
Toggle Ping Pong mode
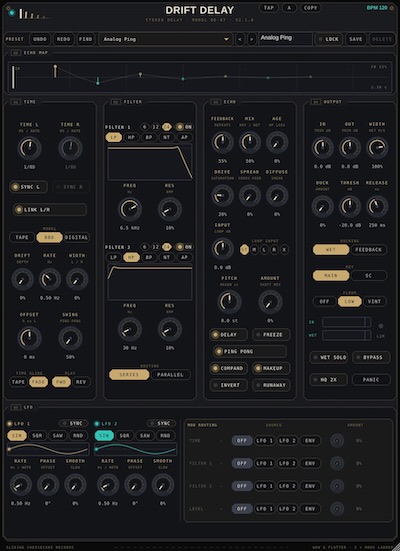(x=250, y=351)
